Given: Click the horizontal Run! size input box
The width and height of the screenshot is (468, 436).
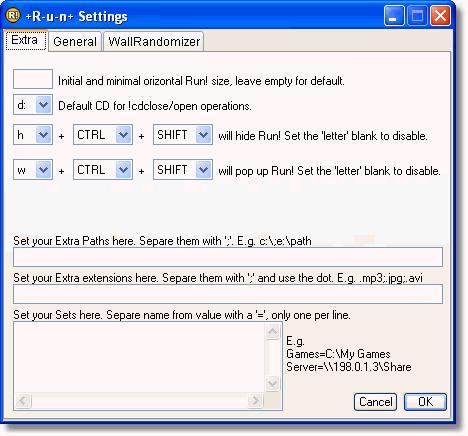Looking at the screenshot, I should (33, 79).
